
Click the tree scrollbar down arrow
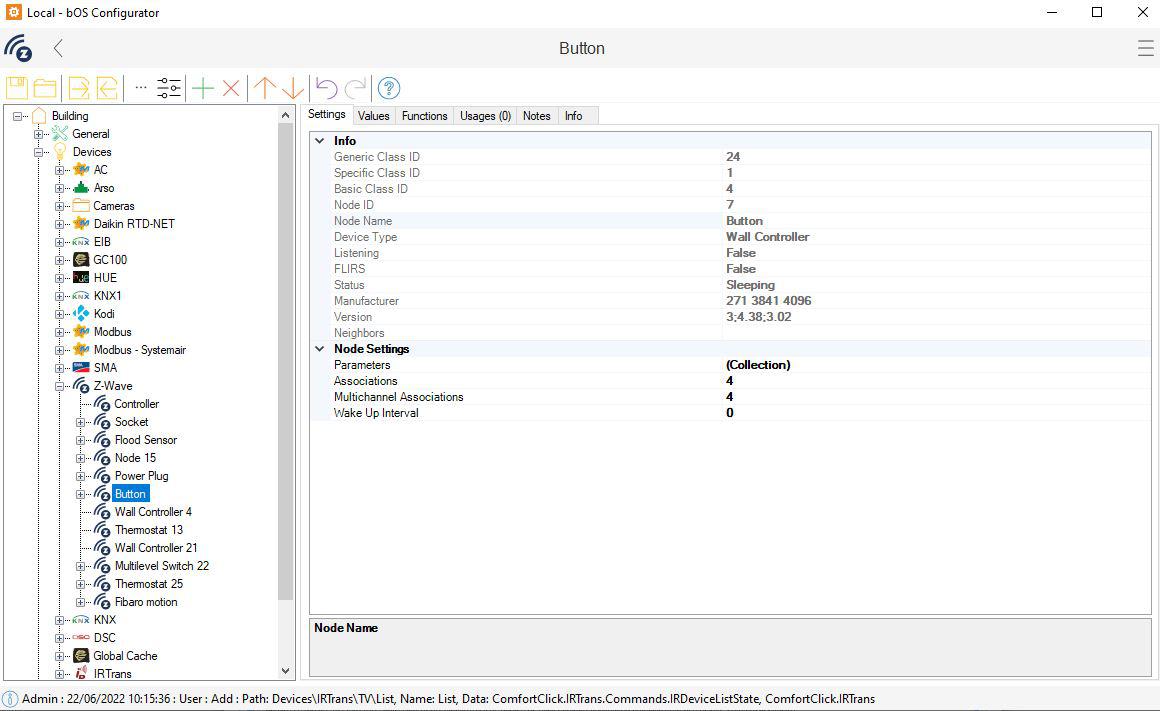click(x=286, y=671)
